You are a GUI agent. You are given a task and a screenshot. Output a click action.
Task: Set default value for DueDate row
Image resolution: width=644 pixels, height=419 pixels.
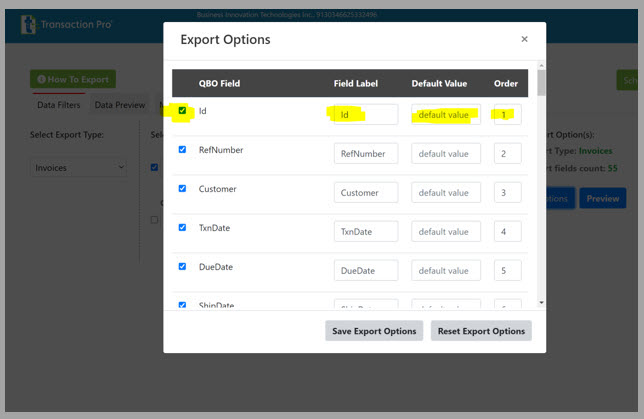pos(446,271)
